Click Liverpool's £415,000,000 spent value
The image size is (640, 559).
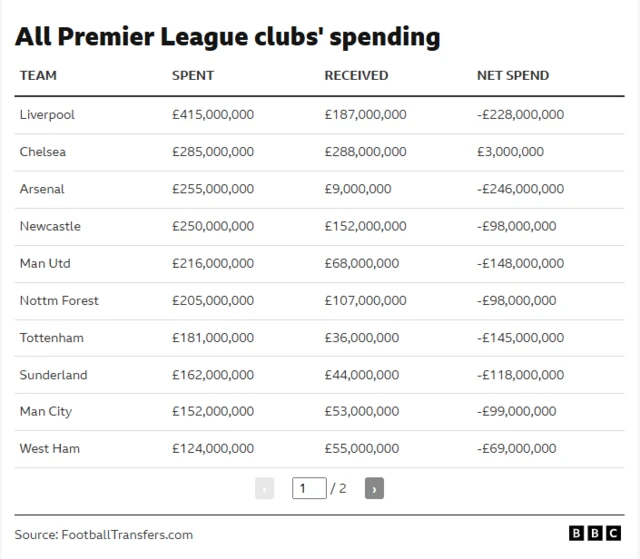213,115
